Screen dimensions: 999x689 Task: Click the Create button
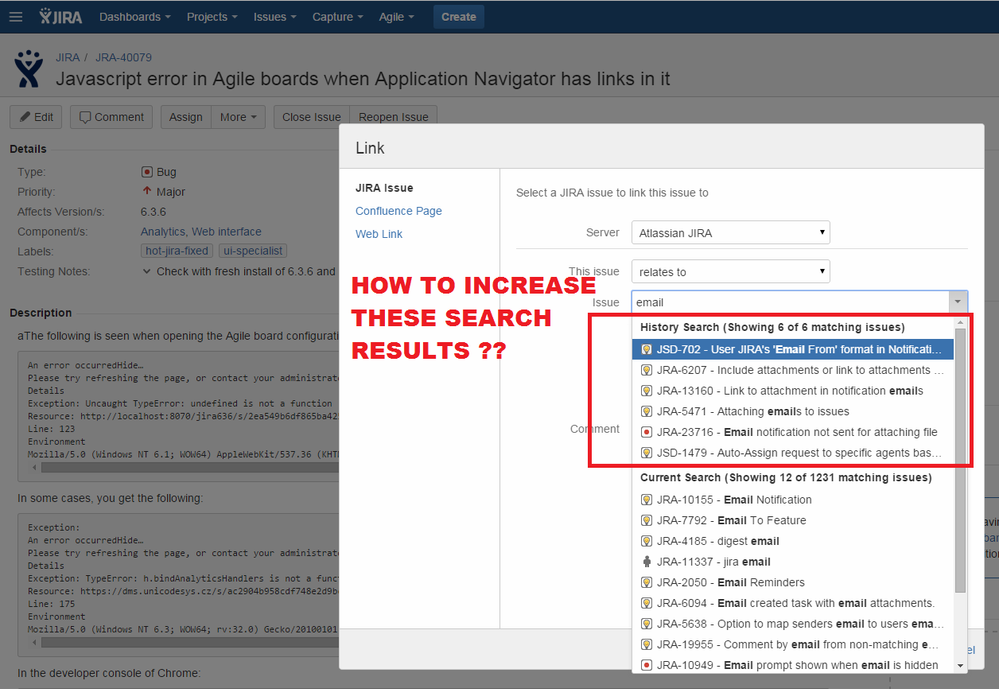(459, 17)
